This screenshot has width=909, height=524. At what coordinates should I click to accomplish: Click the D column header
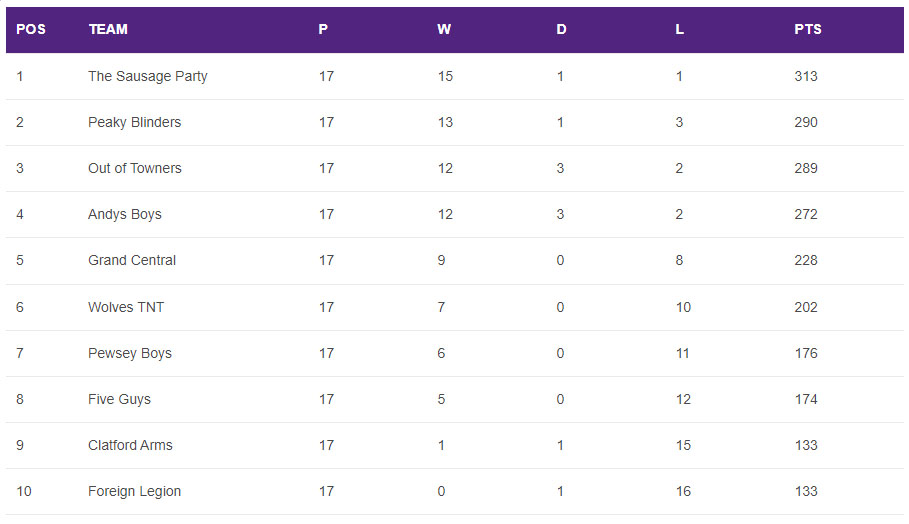[561, 29]
